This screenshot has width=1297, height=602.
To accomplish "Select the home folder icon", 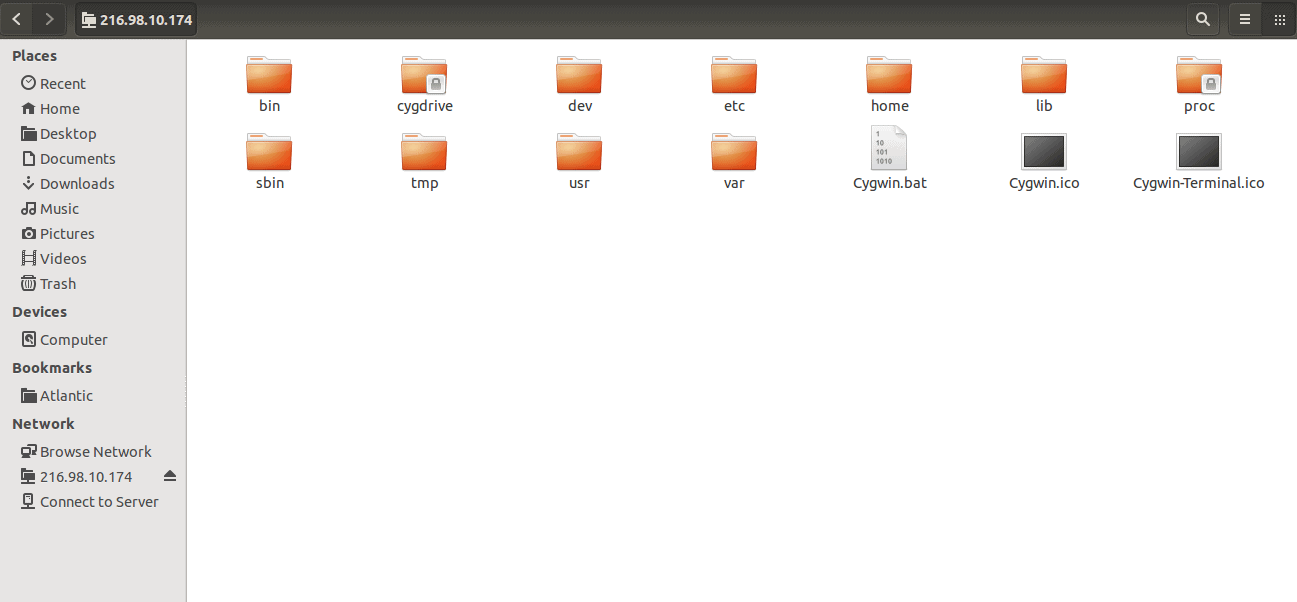I will tap(889, 75).
